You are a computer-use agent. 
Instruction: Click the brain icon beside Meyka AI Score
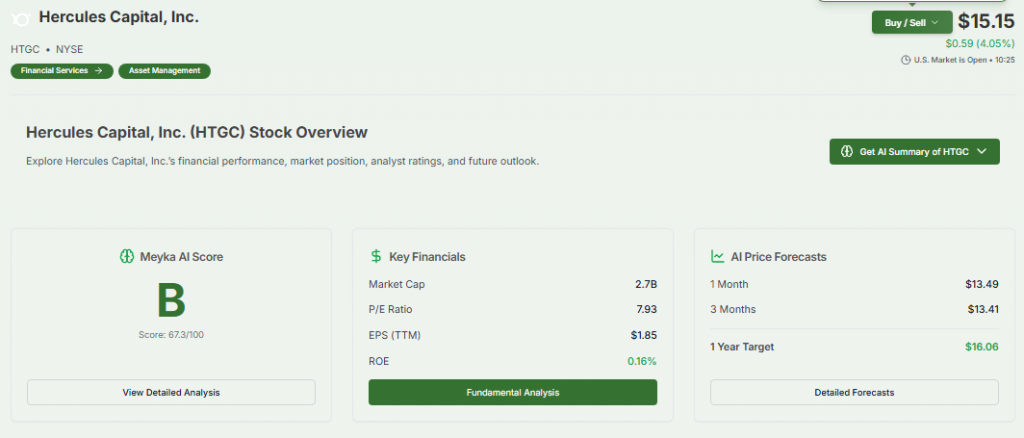click(x=127, y=257)
